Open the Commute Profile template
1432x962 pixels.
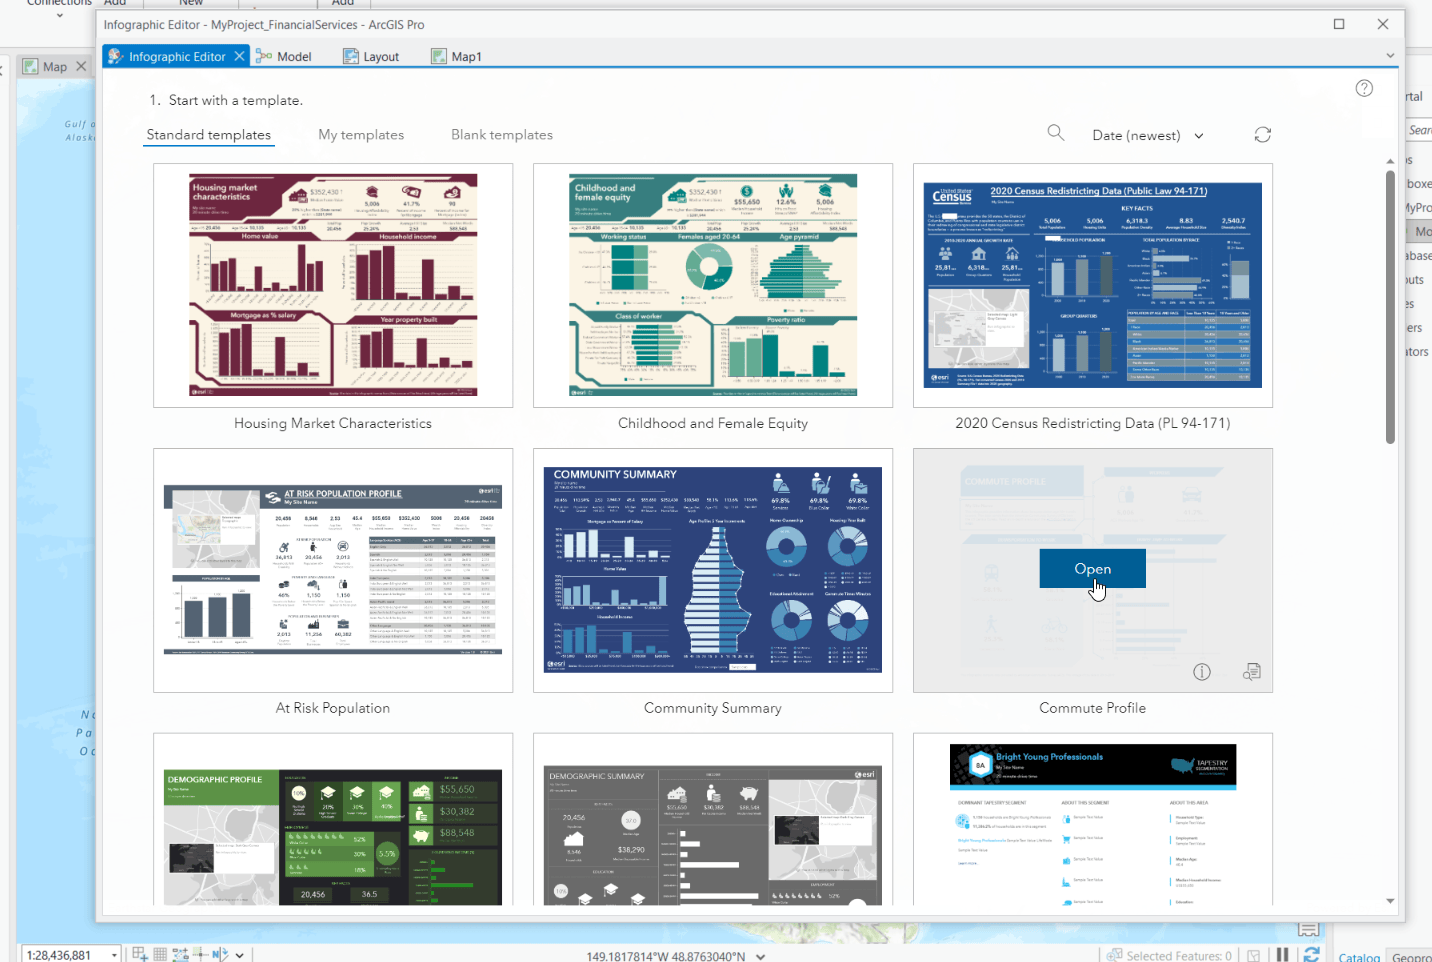click(x=1092, y=568)
